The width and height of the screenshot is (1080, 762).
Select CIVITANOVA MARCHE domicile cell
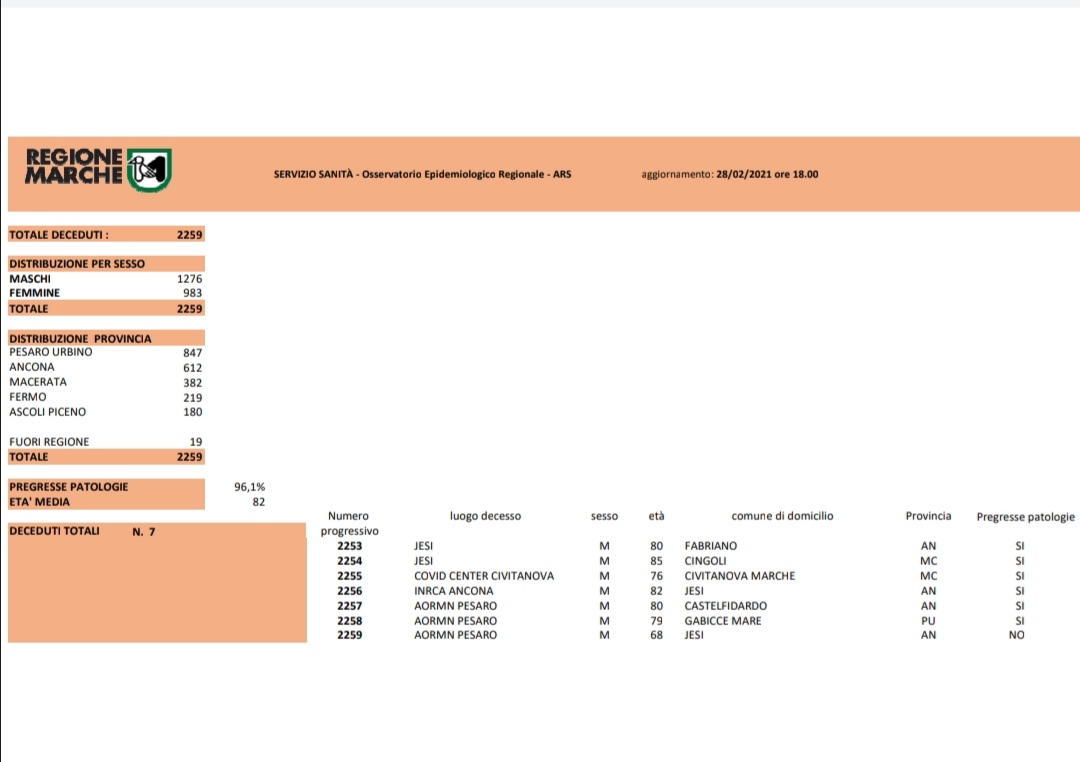(740, 576)
